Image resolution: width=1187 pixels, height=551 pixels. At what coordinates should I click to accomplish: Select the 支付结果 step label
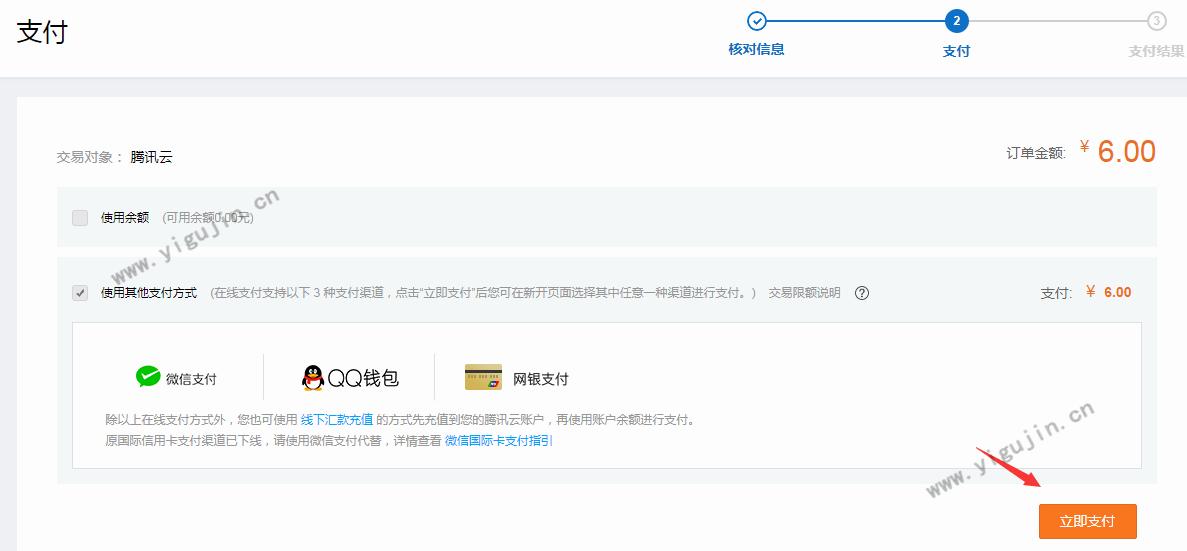tap(1156, 51)
